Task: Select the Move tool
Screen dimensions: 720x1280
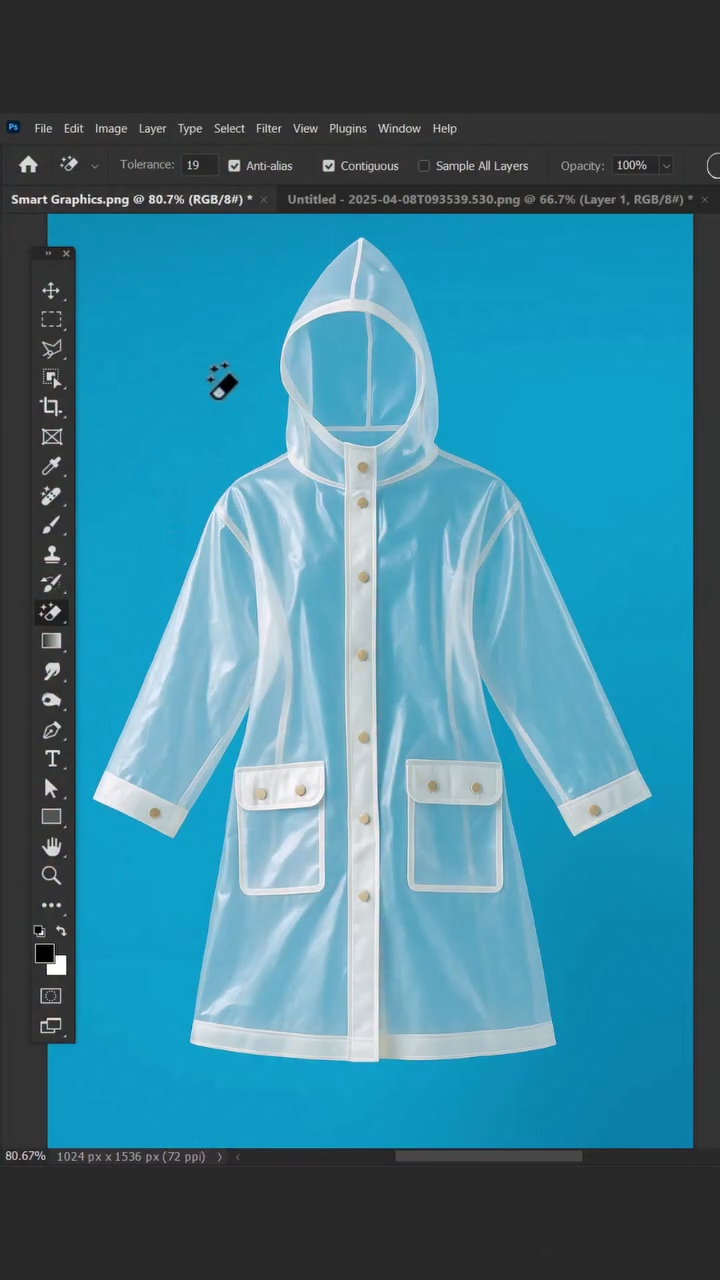Action: pos(51,291)
